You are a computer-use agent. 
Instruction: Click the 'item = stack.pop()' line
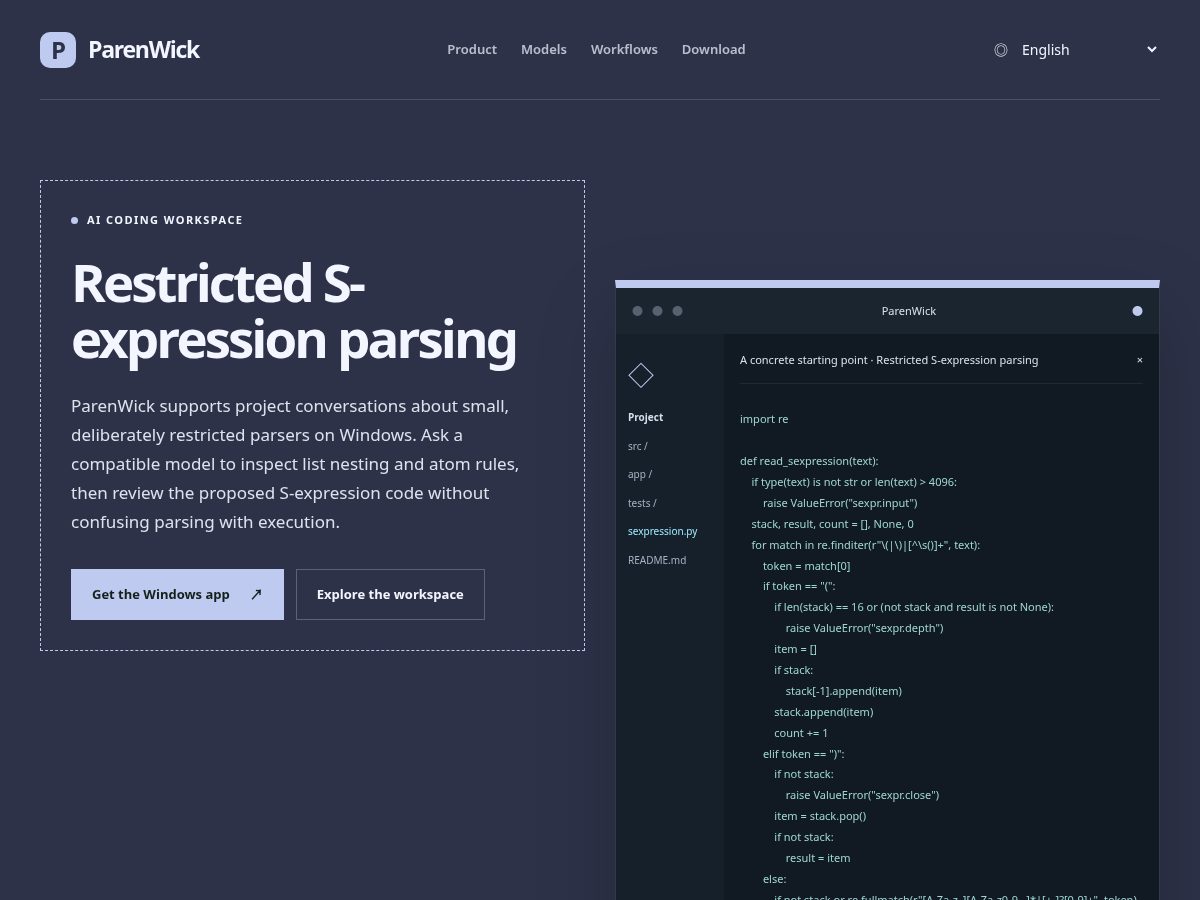tap(820, 816)
